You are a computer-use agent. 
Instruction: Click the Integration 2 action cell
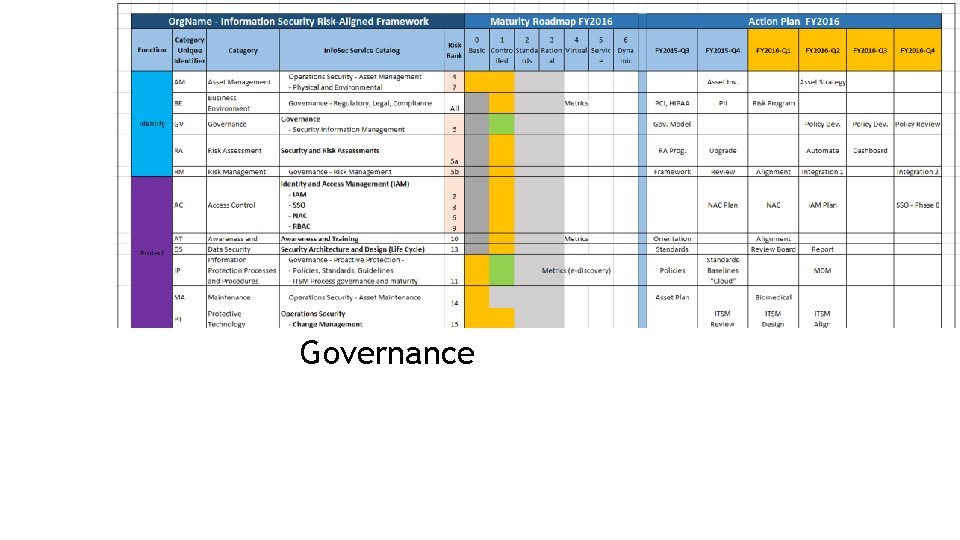tap(917, 172)
